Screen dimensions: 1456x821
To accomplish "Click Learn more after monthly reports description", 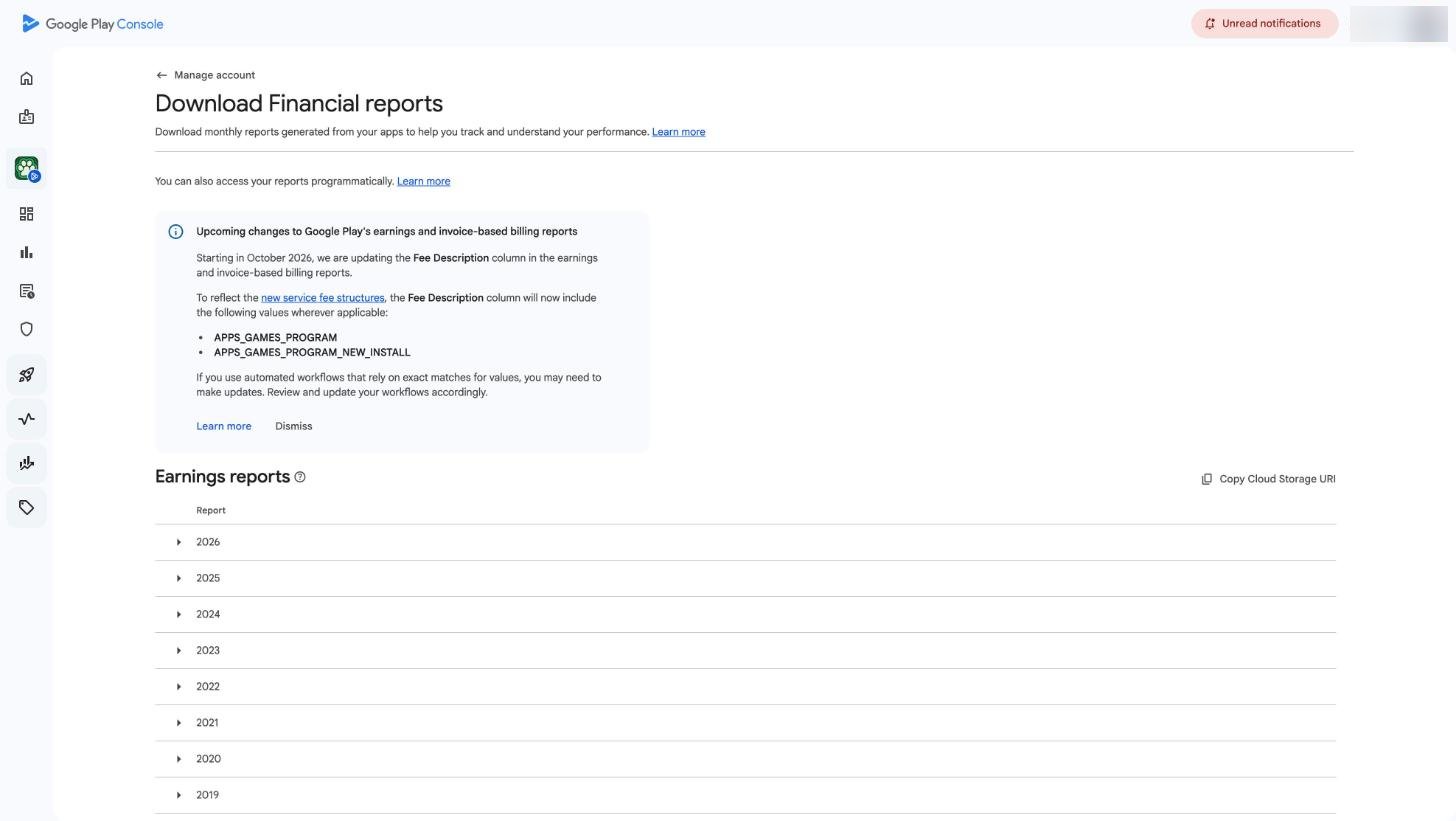I will point(678,132).
